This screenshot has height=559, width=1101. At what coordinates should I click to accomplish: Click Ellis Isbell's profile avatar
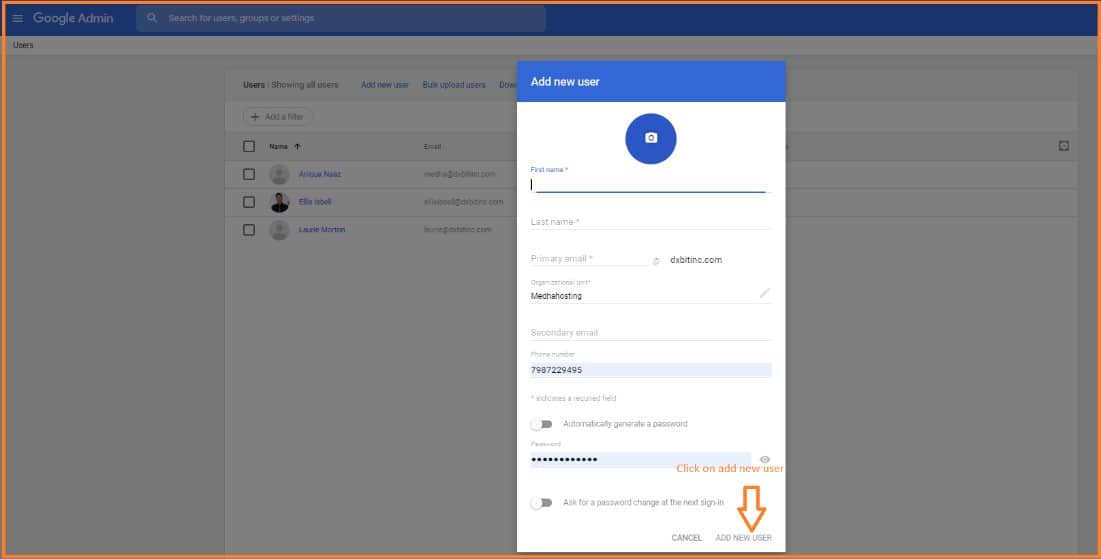click(x=280, y=202)
